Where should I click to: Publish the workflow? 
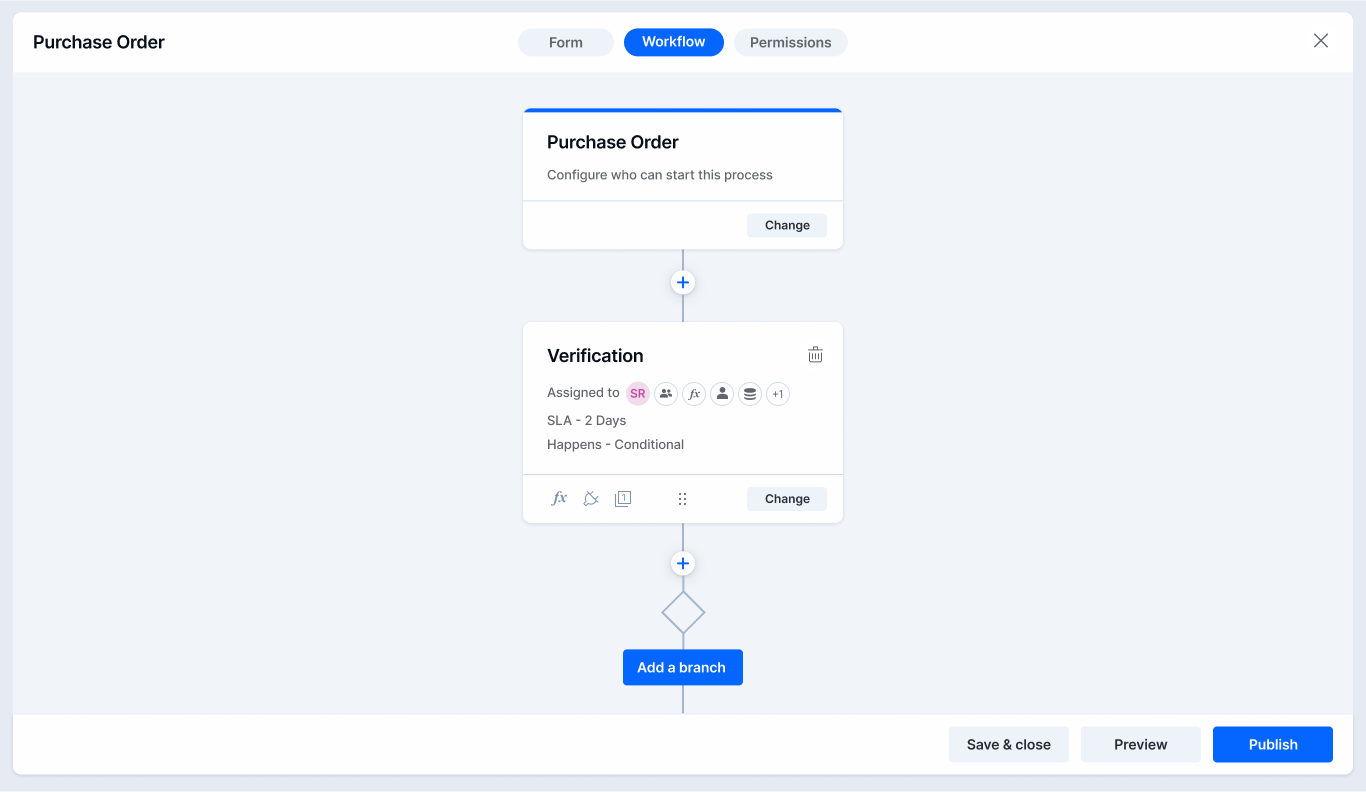[1273, 744]
